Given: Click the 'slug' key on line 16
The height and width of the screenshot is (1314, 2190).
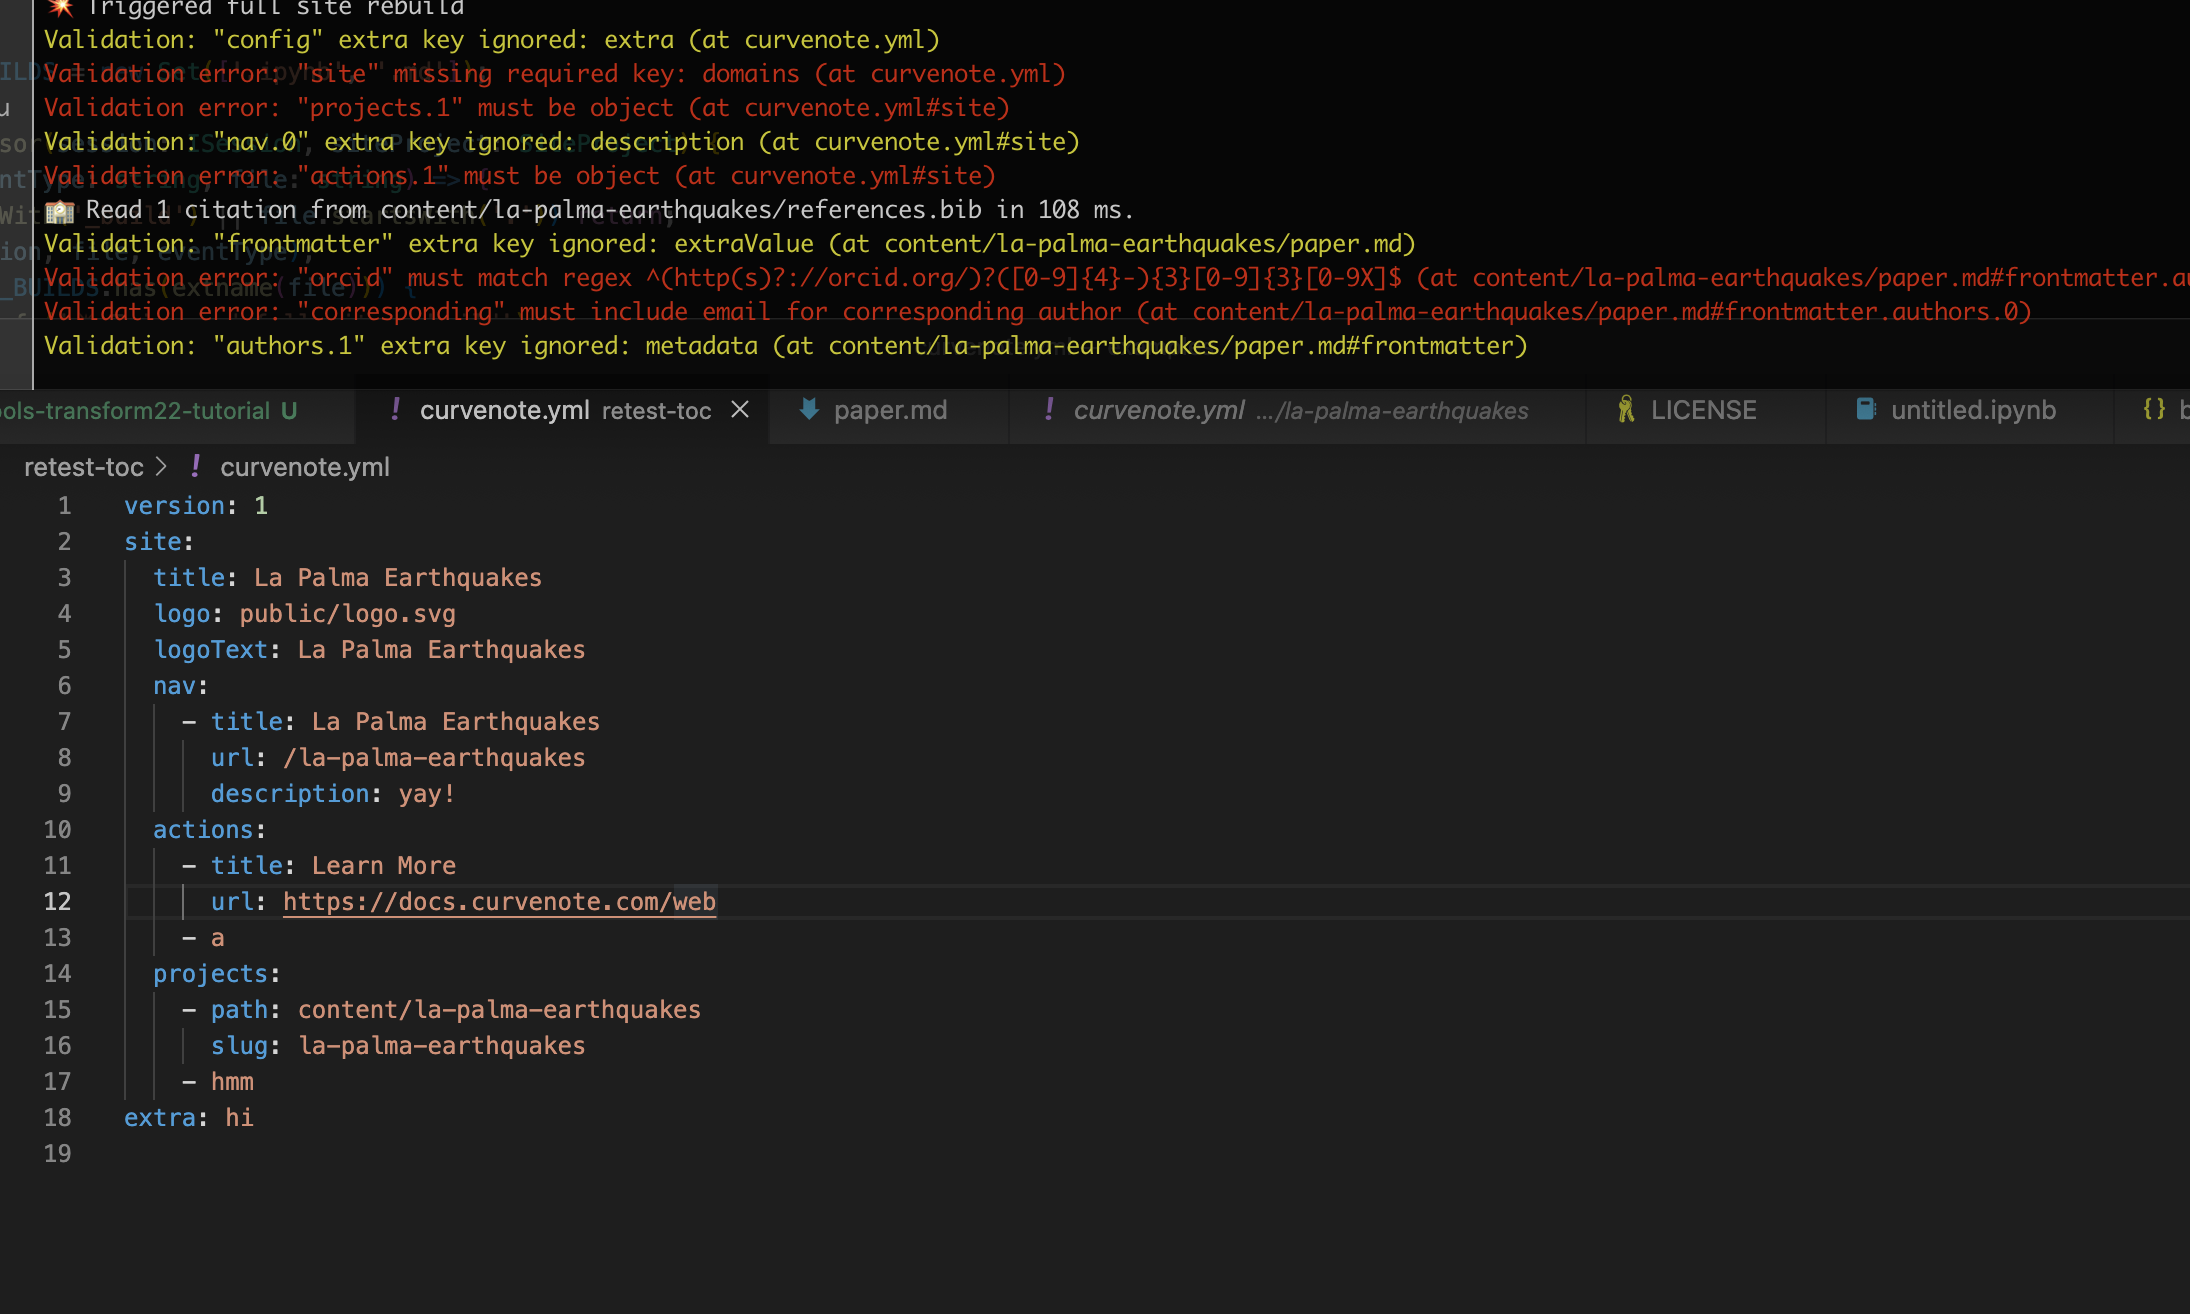Looking at the screenshot, I should [240, 1046].
